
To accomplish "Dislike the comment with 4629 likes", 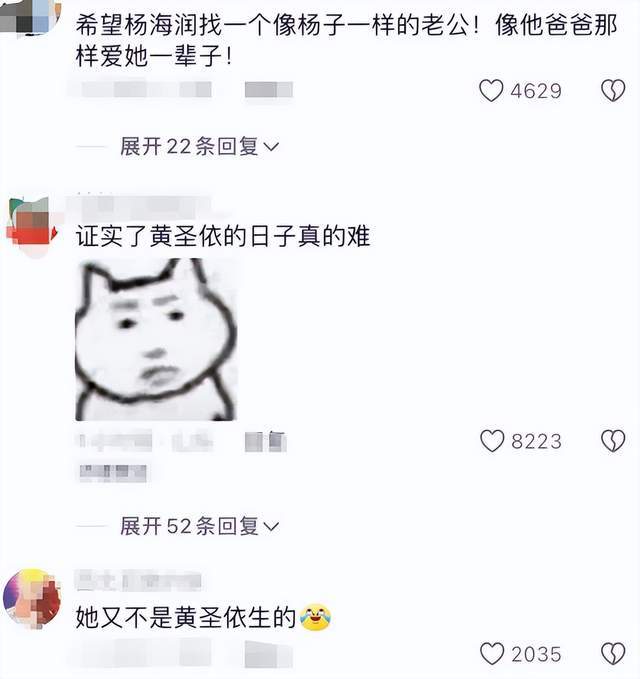I will coord(613,91).
